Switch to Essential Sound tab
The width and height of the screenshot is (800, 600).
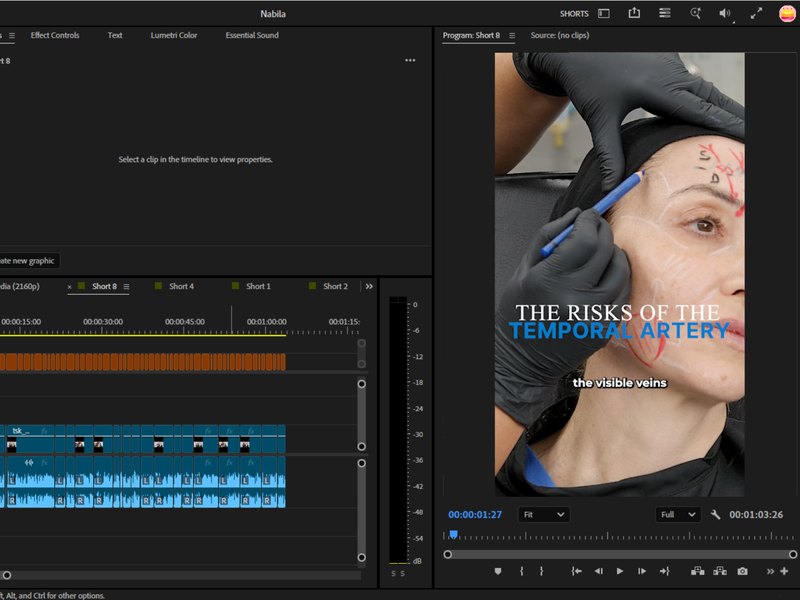point(252,35)
